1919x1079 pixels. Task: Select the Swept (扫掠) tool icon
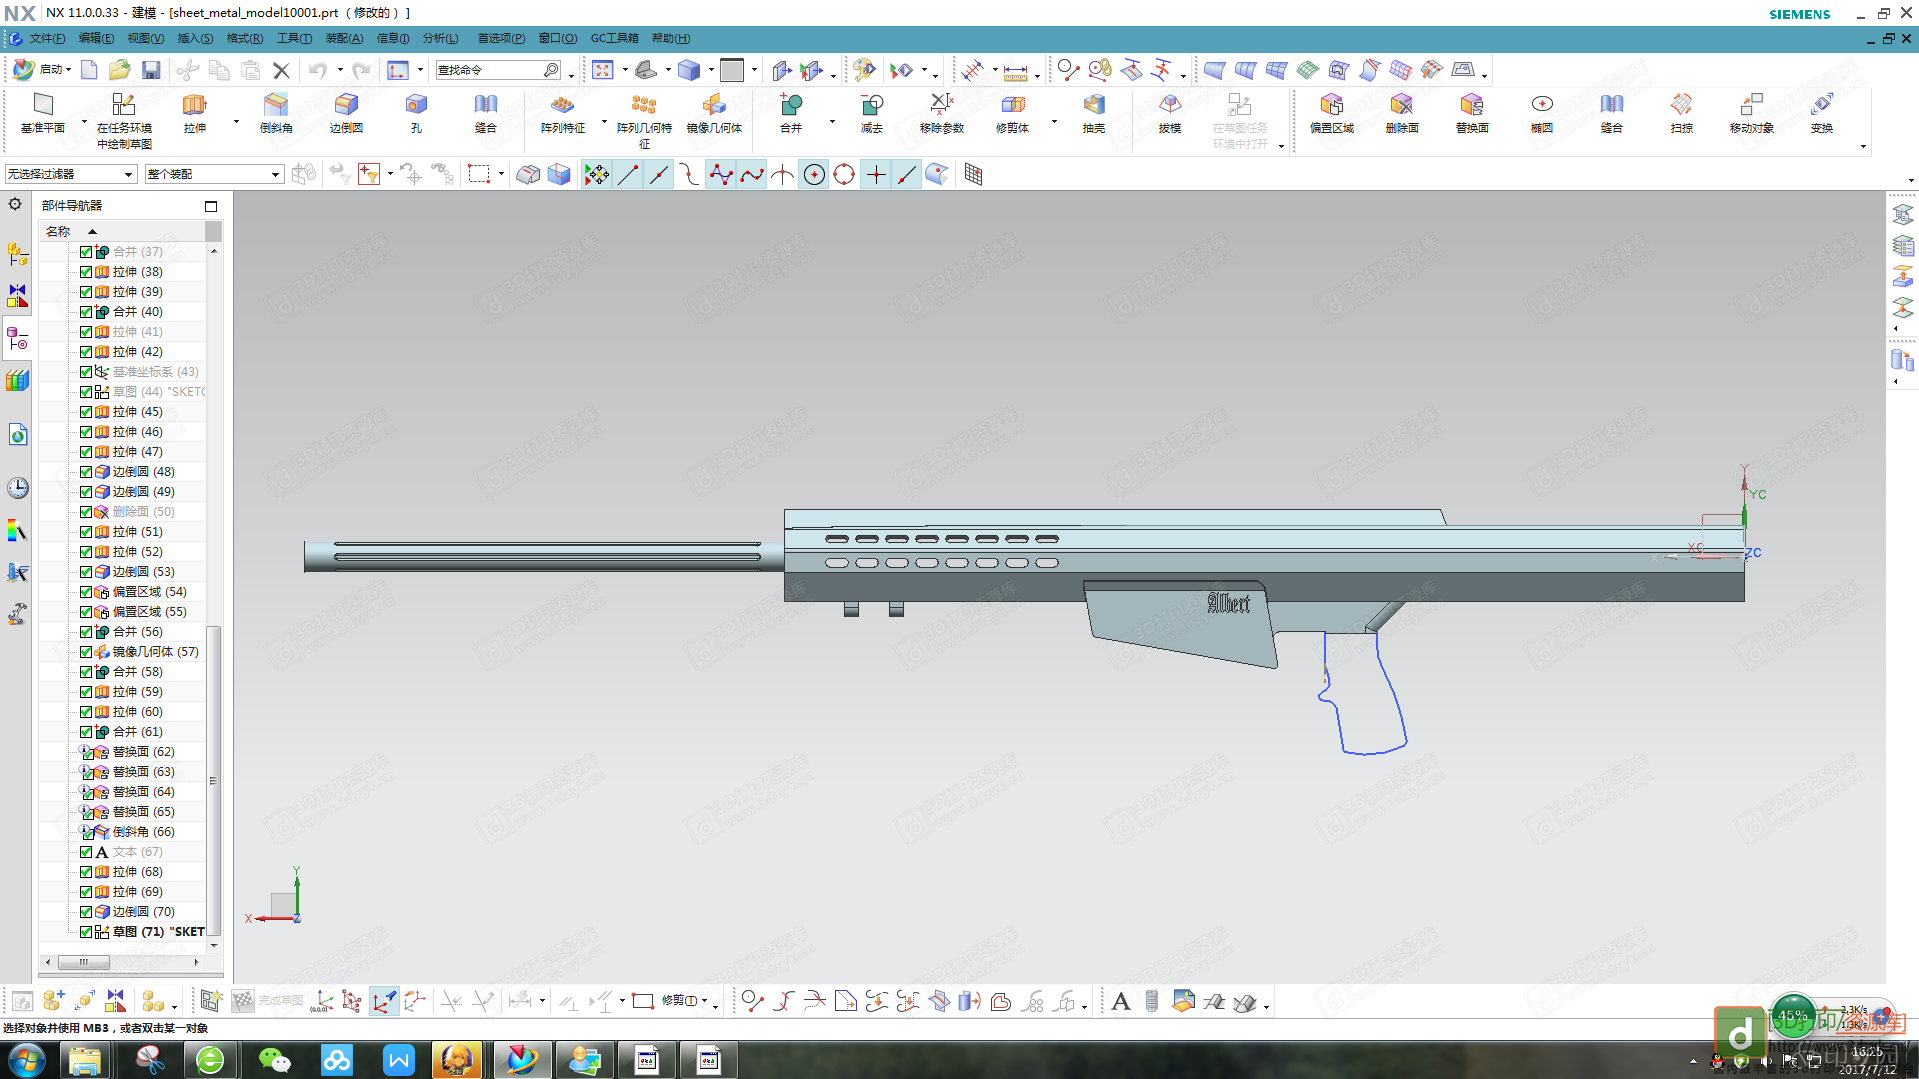1682,104
